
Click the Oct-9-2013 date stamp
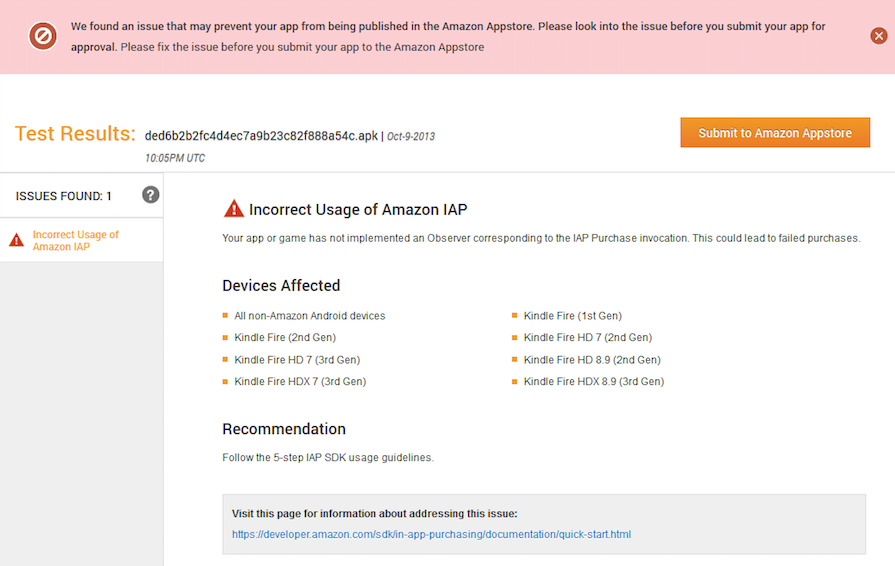coord(411,137)
